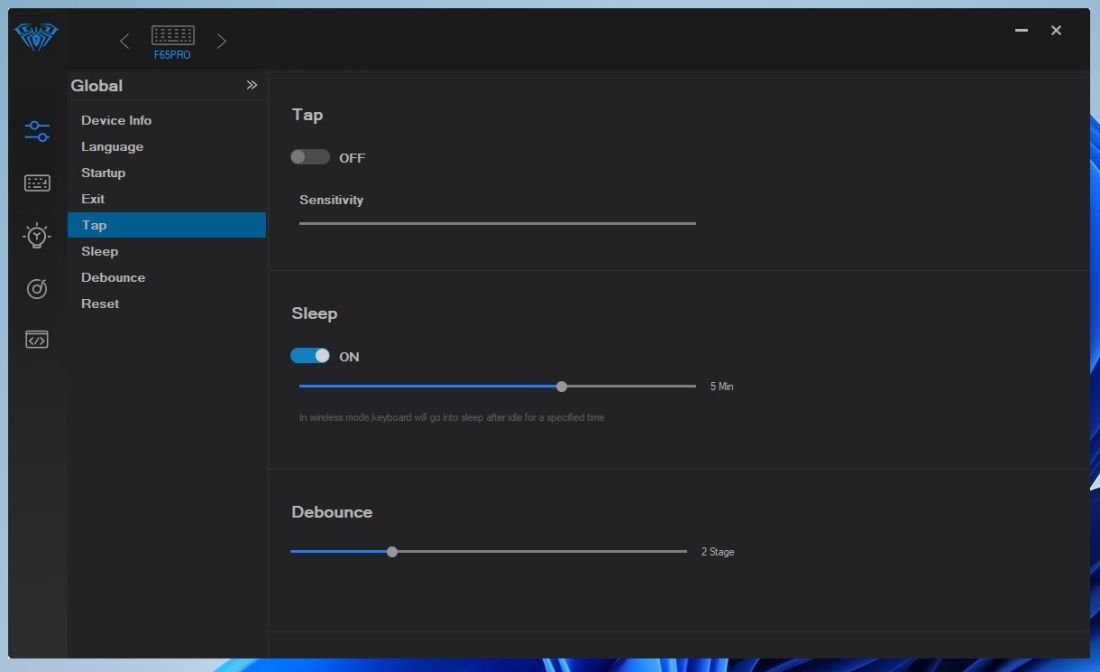This screenshot has height=672, width=1100.
Task: Click the Debounce stage slider handle
Action: 392,552
